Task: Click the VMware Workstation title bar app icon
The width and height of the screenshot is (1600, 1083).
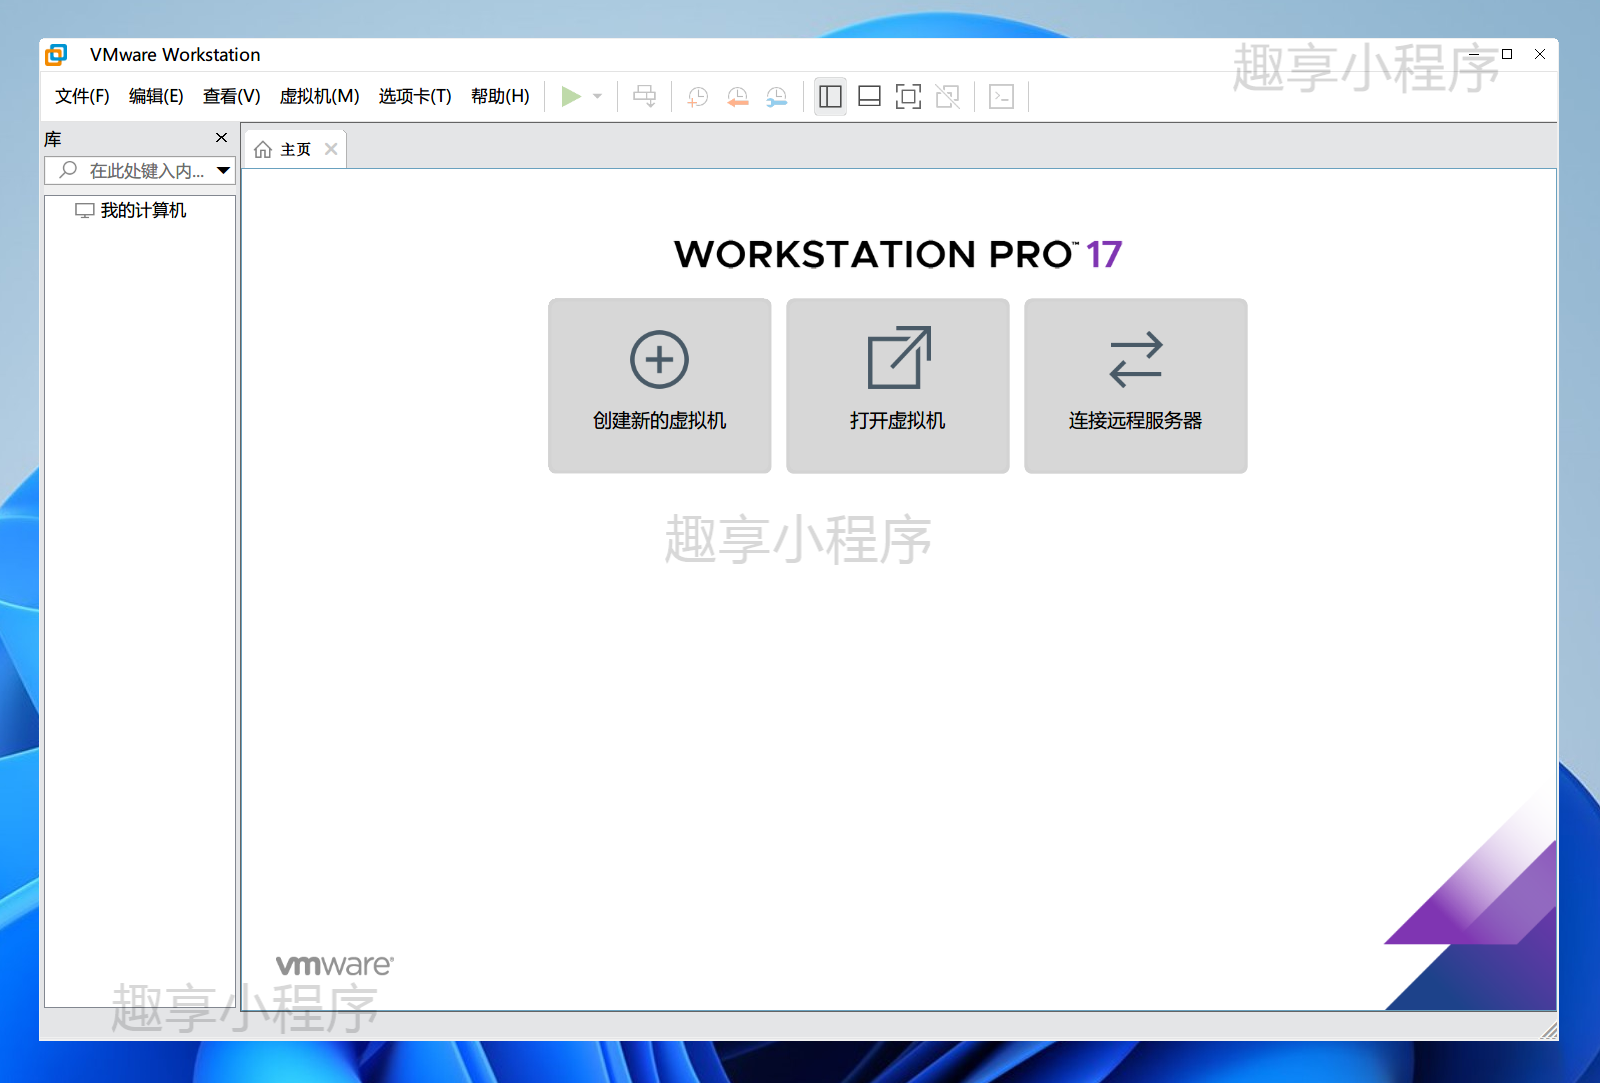Action: [x=56, y=54]
